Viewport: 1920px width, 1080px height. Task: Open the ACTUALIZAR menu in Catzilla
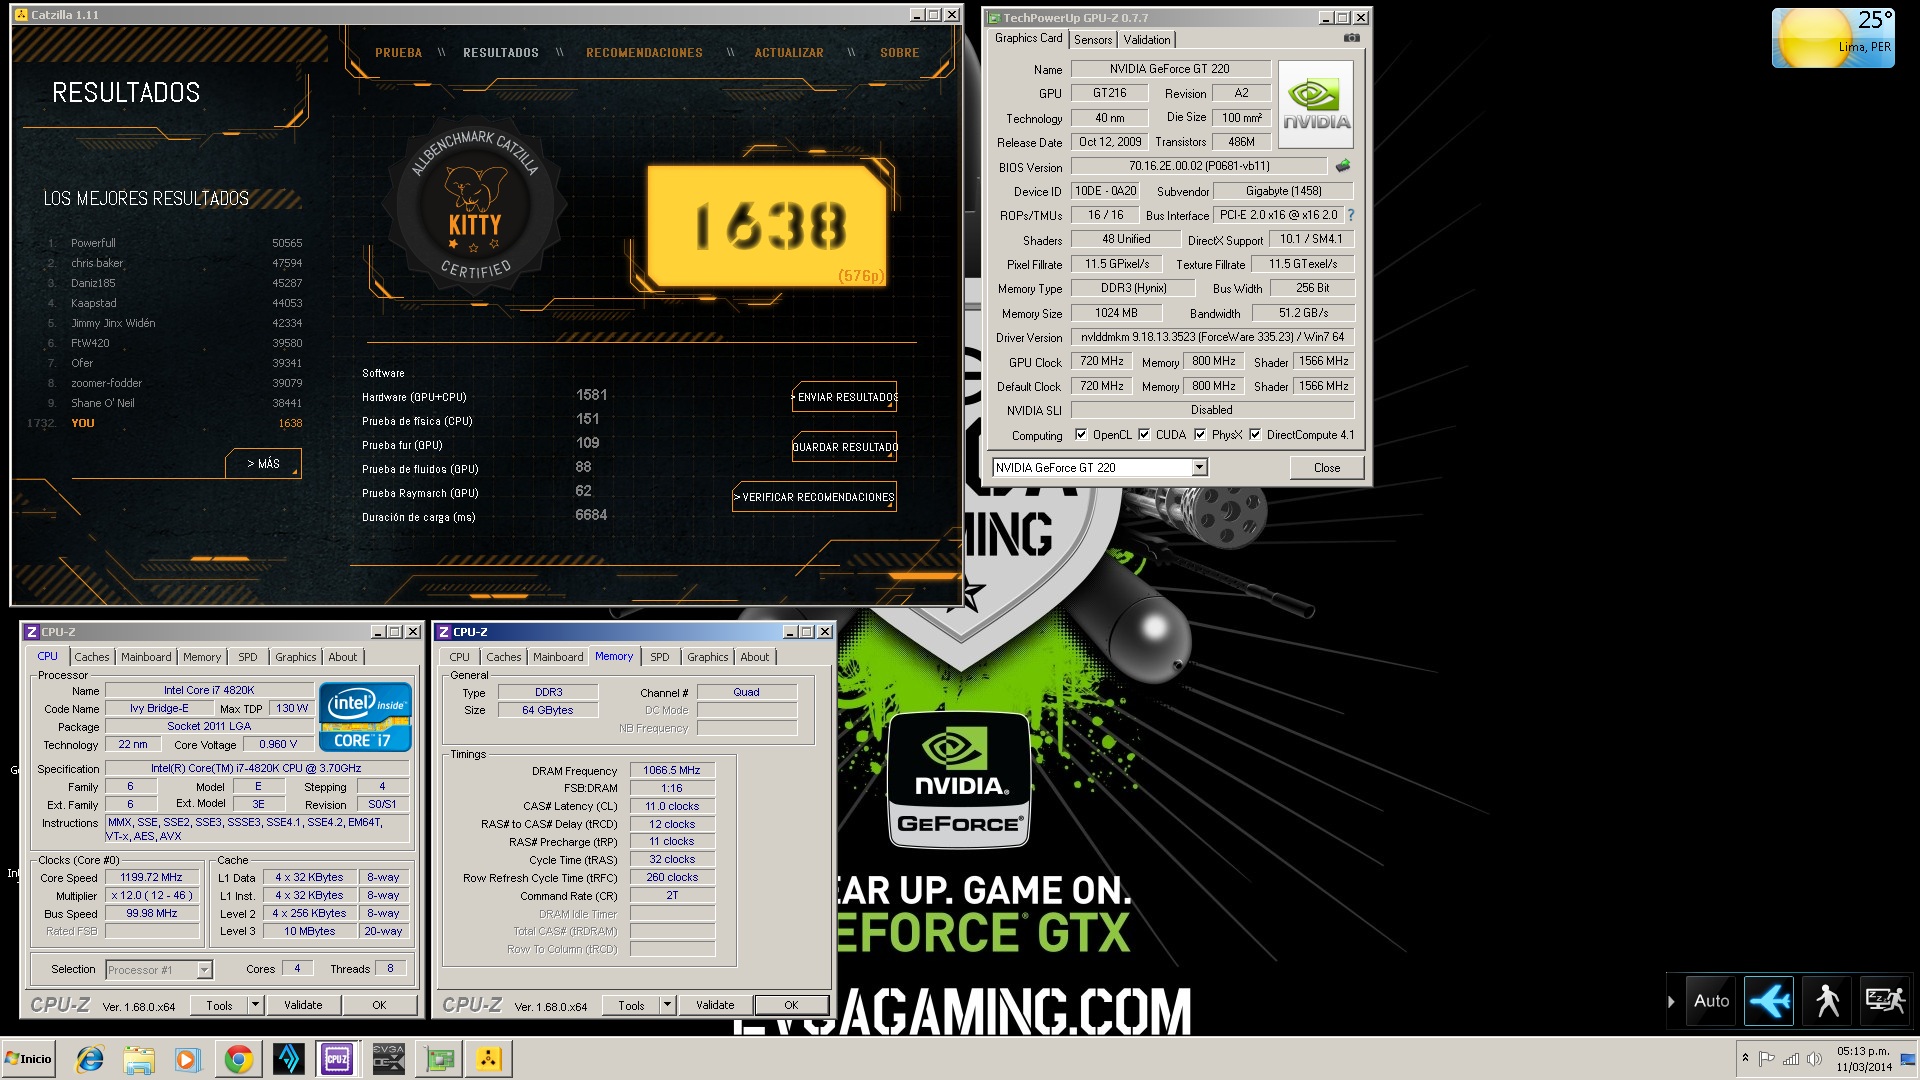point(789,53)
